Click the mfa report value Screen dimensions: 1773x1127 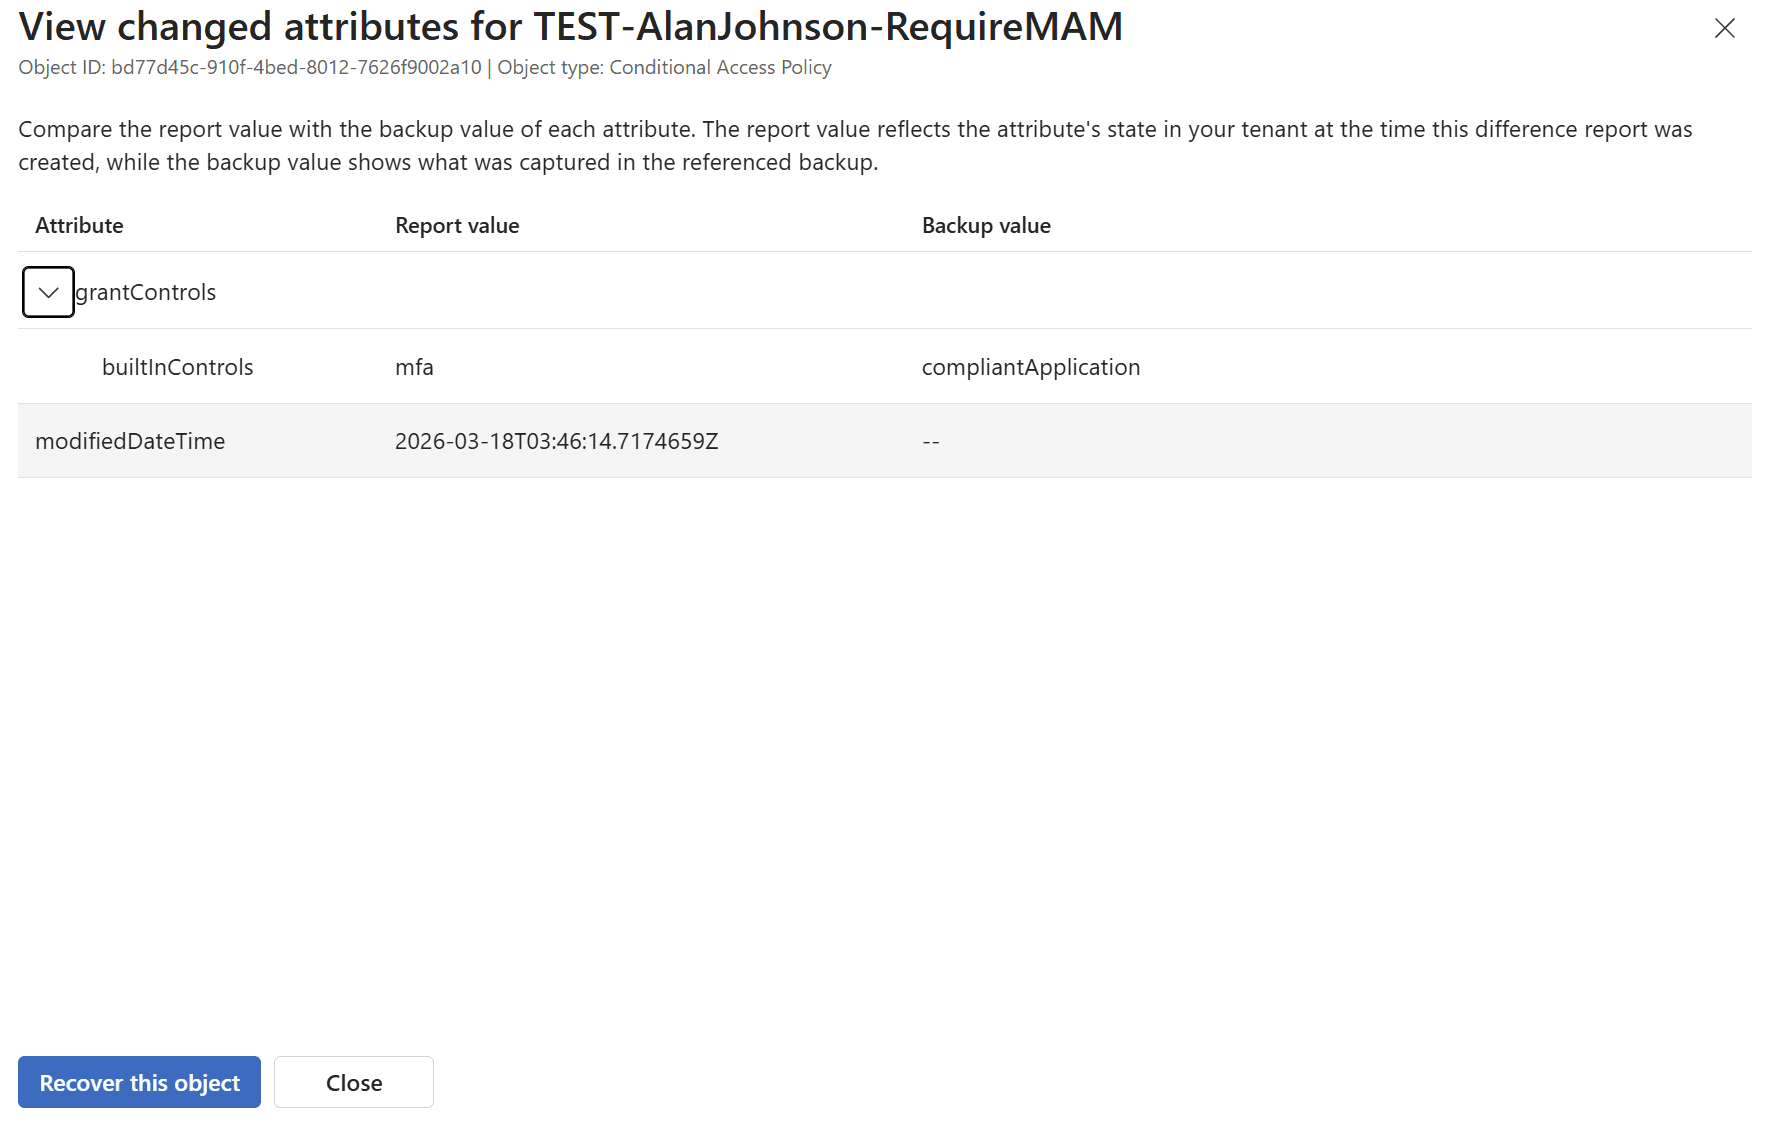[x=414, y=367]
